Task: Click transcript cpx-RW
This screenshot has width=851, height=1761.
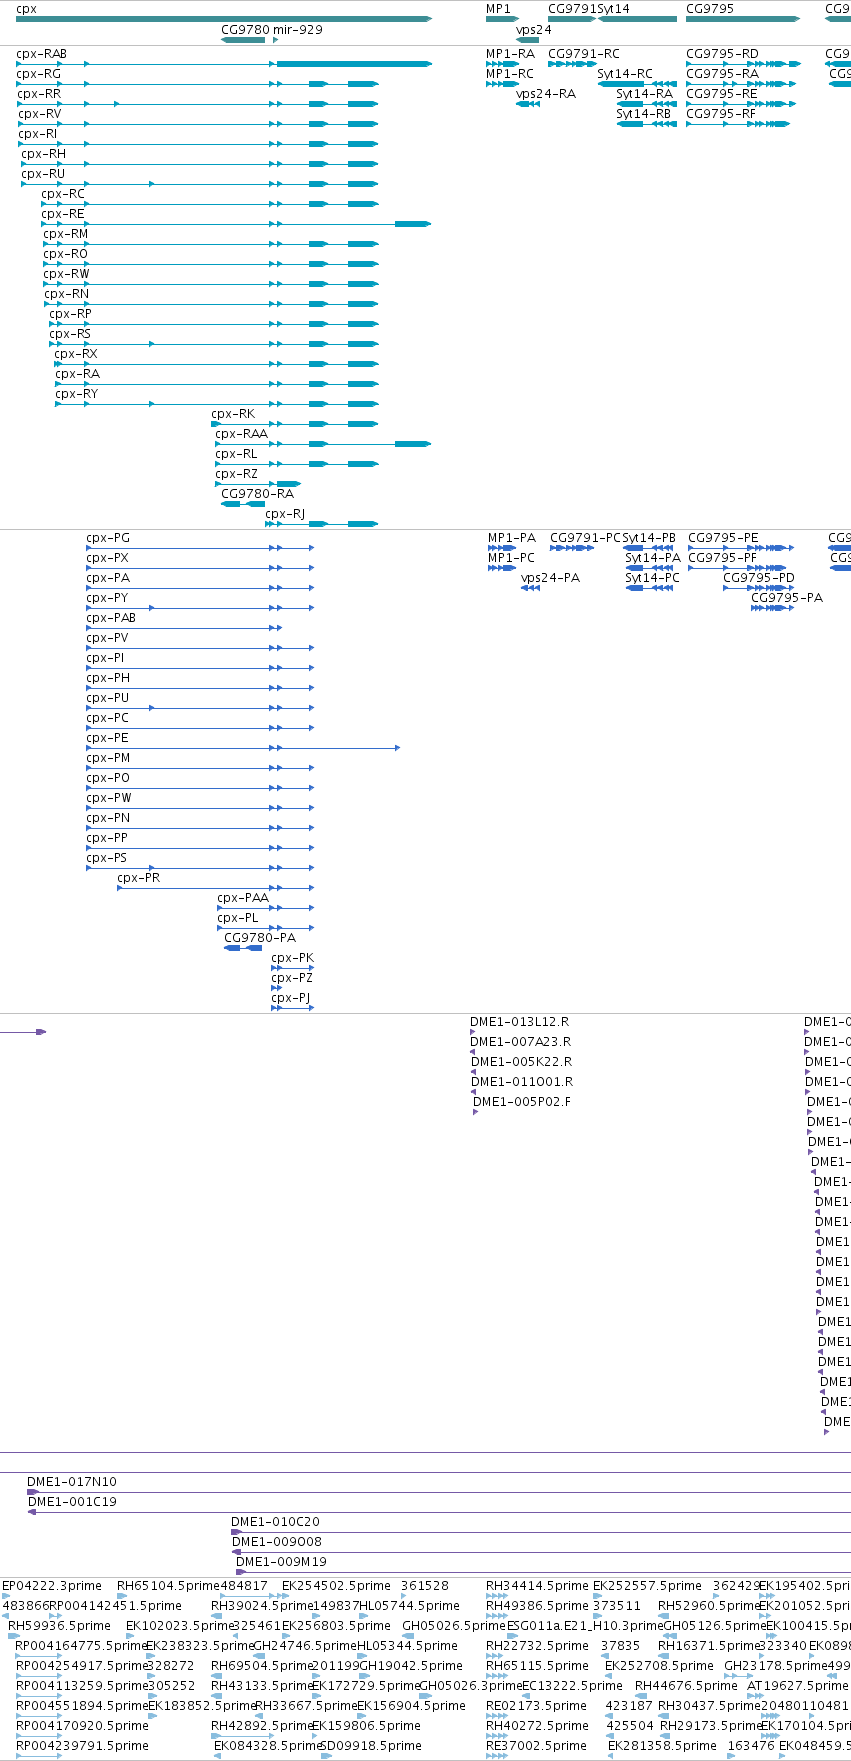Action: pos(66,274)
